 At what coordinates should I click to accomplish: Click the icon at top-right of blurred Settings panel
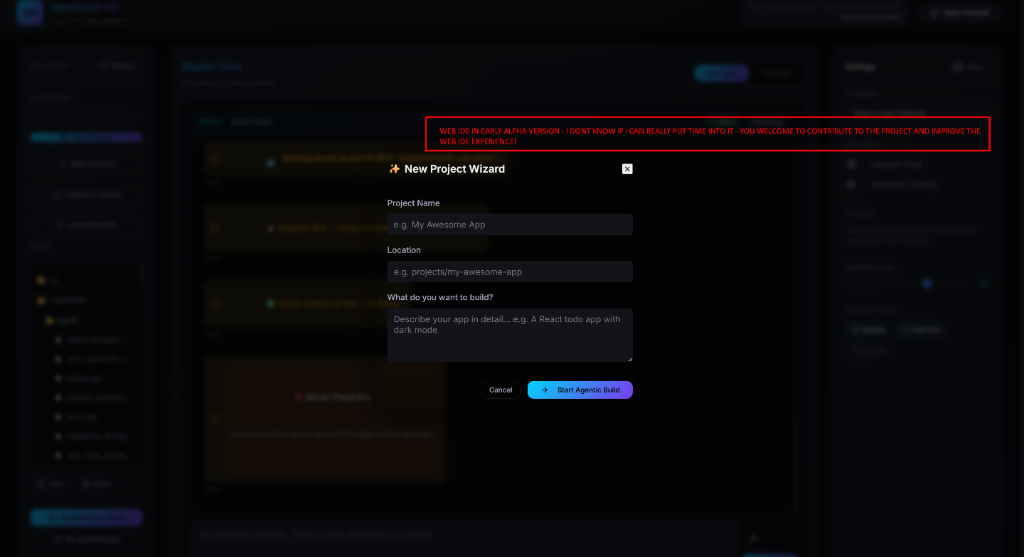click(957, 67)
